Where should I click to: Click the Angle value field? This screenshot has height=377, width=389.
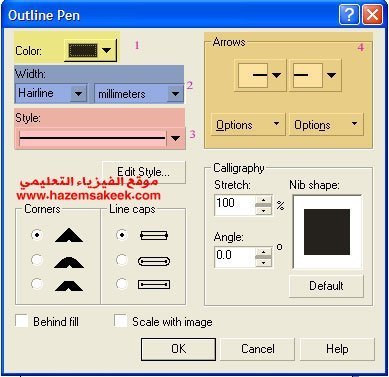tap(235, 256)
